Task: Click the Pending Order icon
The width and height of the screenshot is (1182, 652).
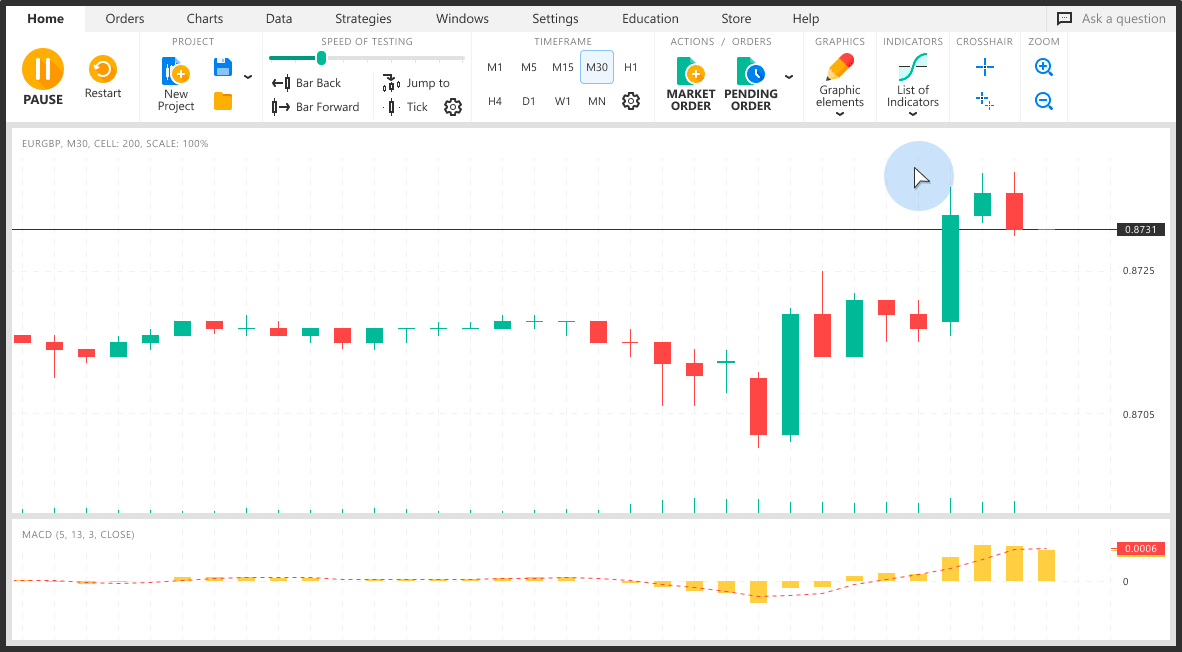Action: pyautogui.click(x=750, y=70)
